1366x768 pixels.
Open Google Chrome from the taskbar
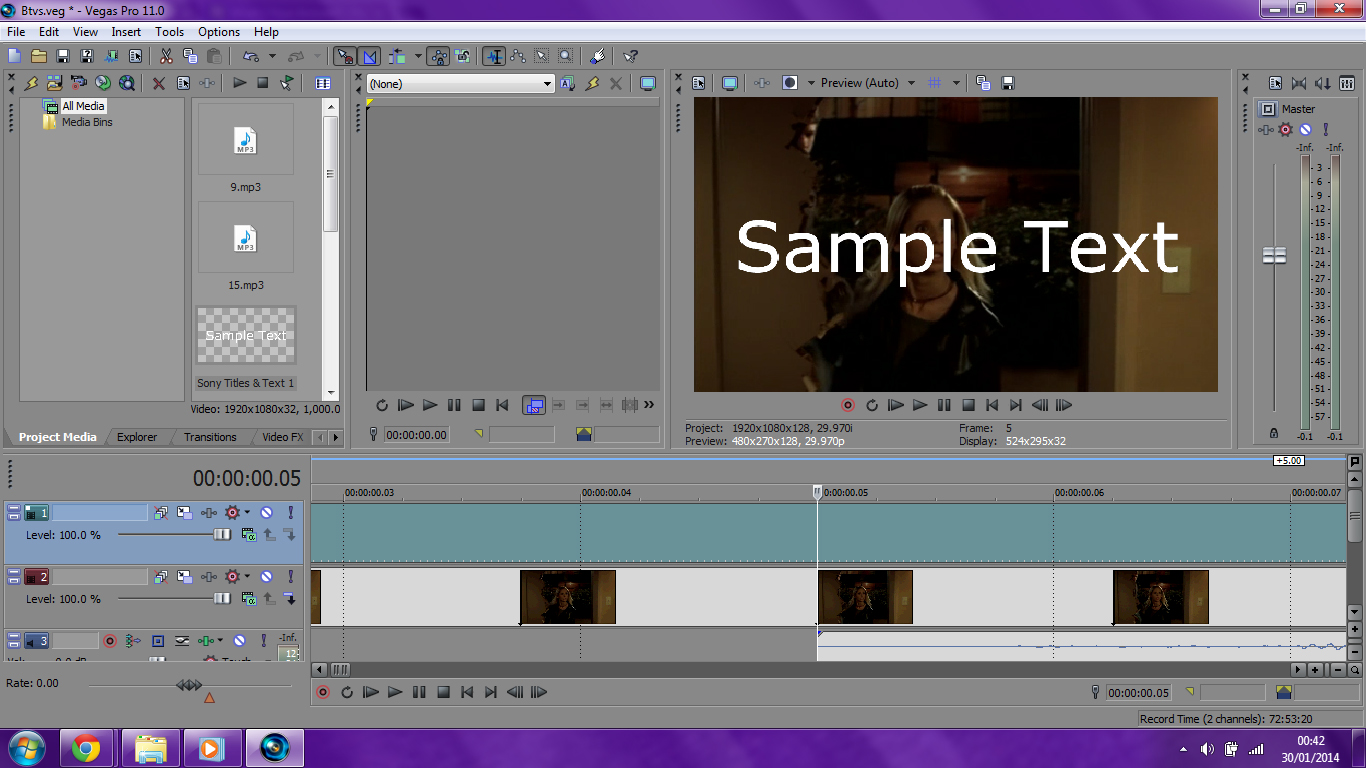[x=86, y=748]
